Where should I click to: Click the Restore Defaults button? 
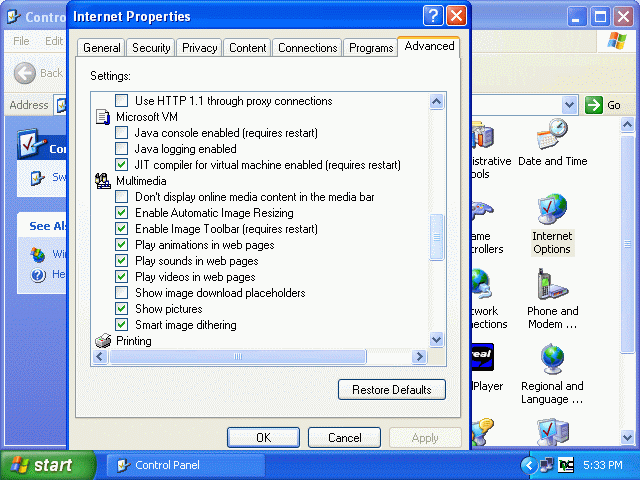coord(392,390)
